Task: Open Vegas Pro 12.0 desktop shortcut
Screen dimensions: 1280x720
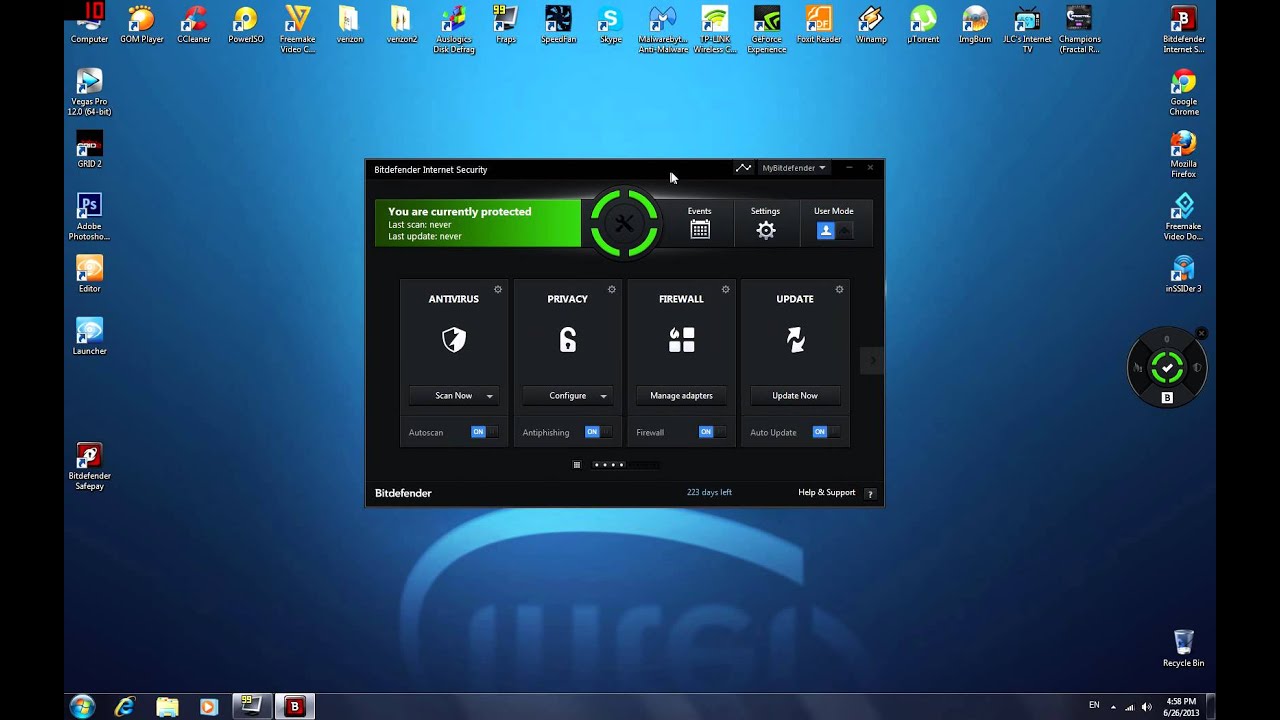Action: [x=89, y=93]
